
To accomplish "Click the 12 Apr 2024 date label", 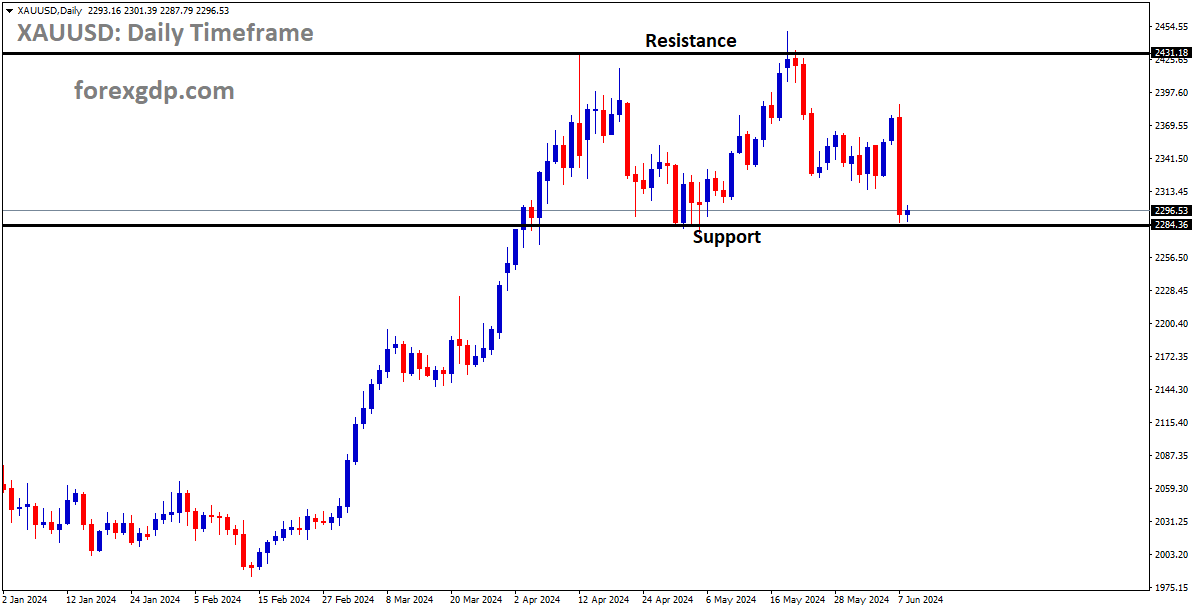I will click(x=603, y=600).
